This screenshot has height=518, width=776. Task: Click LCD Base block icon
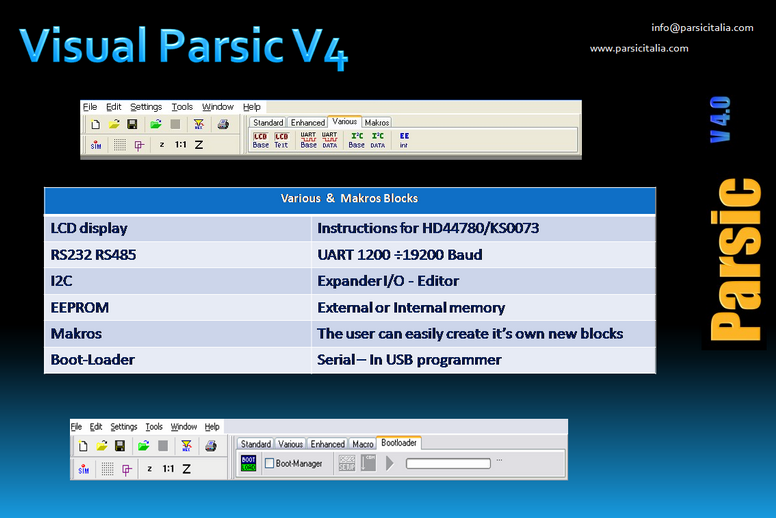260,140
